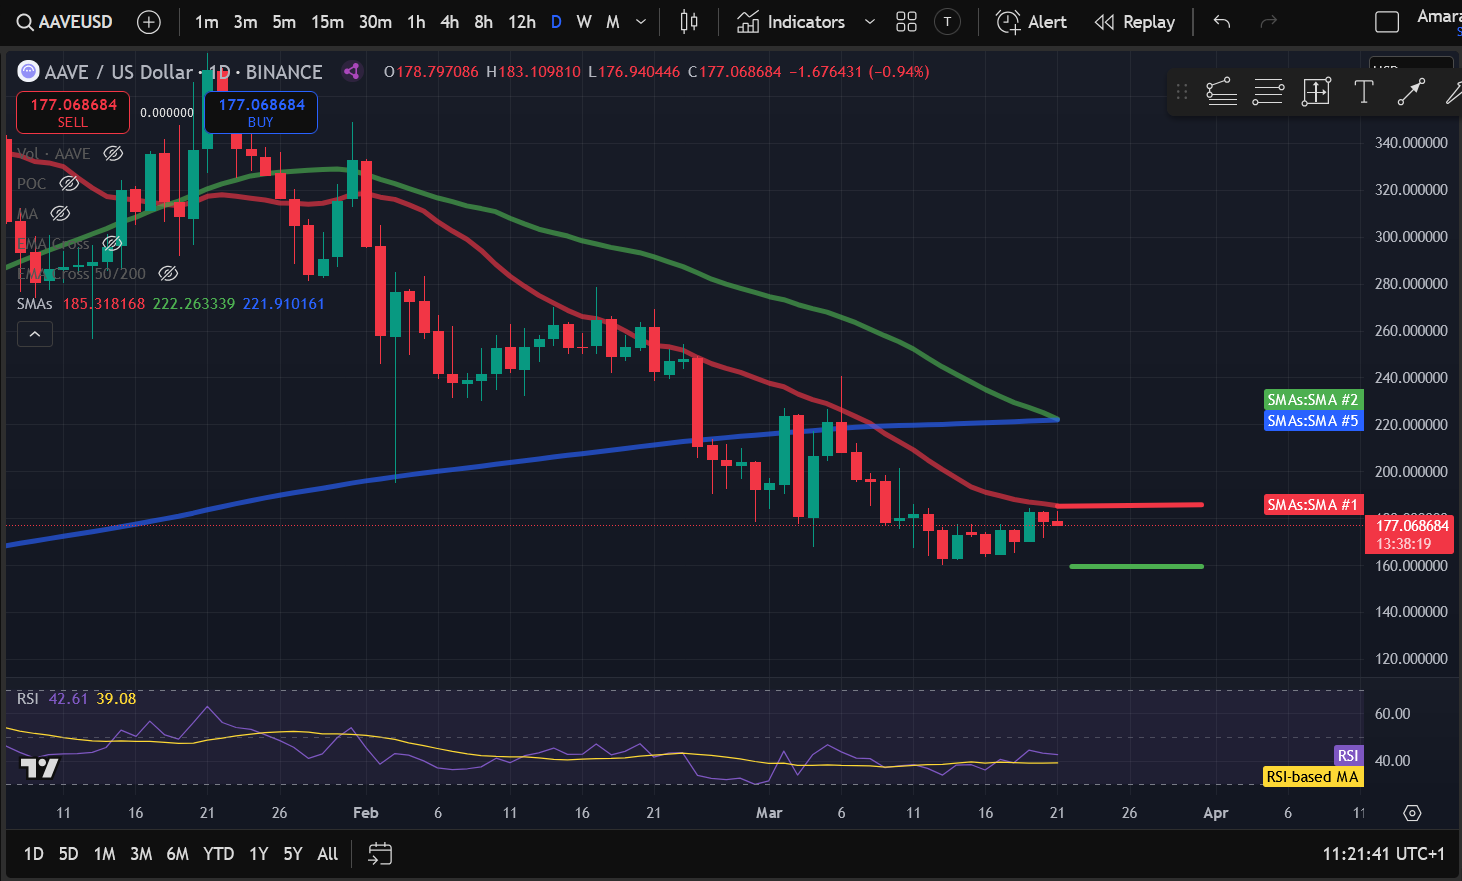Open the layout setup grid icon
The width and height of the screenshot is (1462, 881).
(x=906, y=22)
